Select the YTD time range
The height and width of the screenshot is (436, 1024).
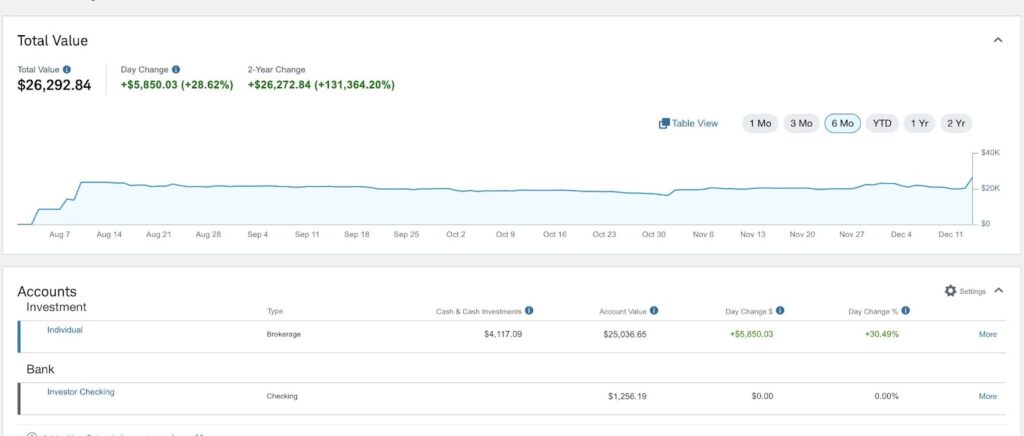(882, 124)
